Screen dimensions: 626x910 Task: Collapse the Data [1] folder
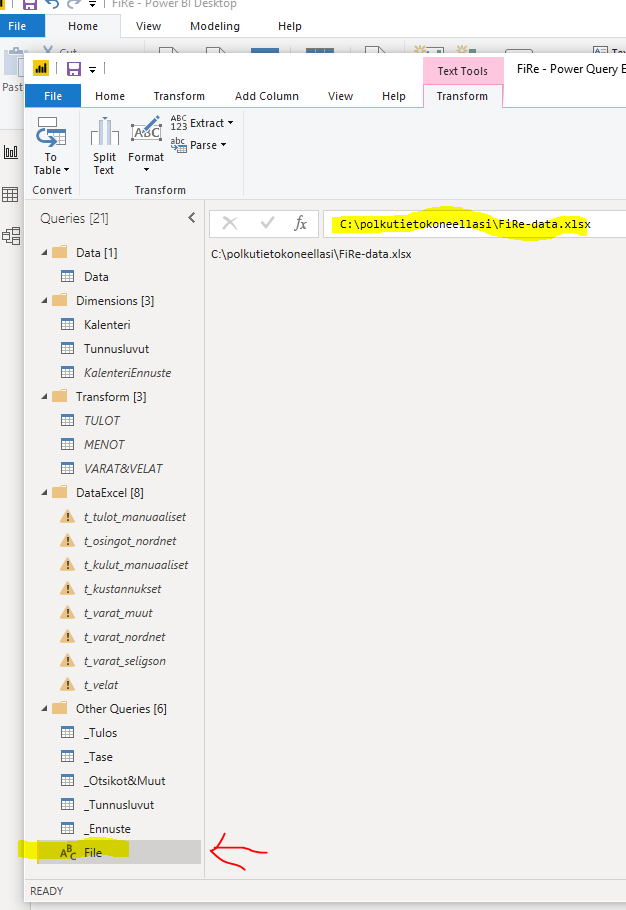coord(44,252)
